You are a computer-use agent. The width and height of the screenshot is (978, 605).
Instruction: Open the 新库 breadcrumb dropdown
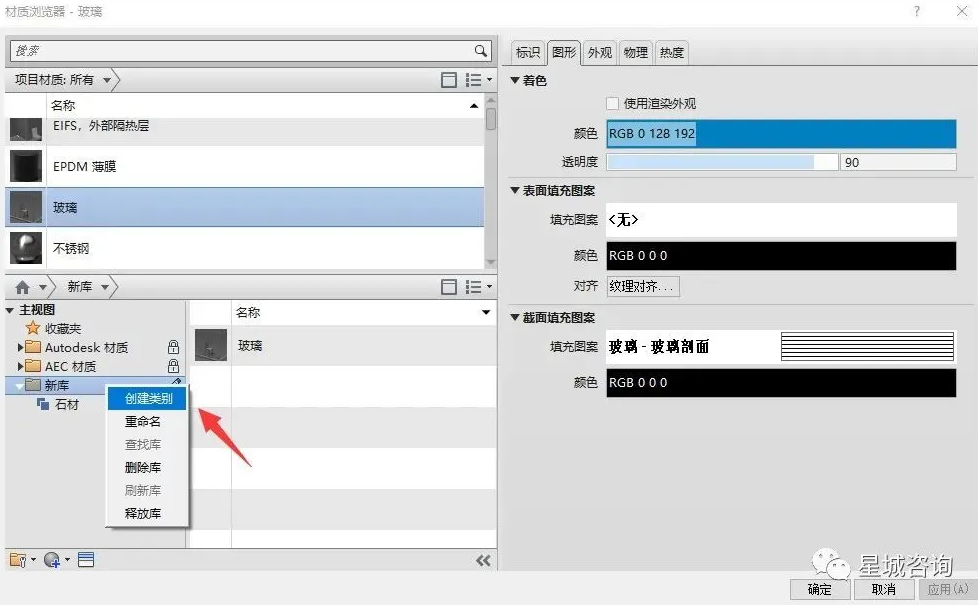pyautogui.click(x=105, y=287)
